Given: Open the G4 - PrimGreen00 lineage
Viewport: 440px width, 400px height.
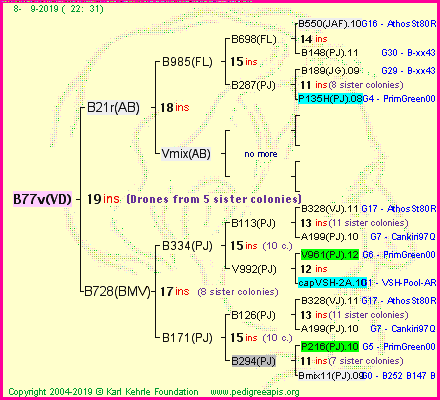Looking at the screenshot, I should tap(399, 99).
